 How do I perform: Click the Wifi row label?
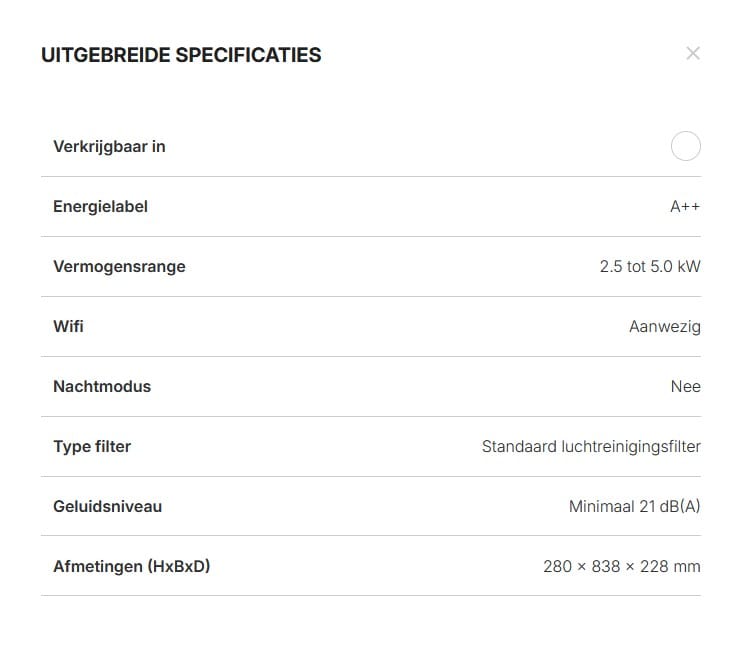click(x=68, y=326)
